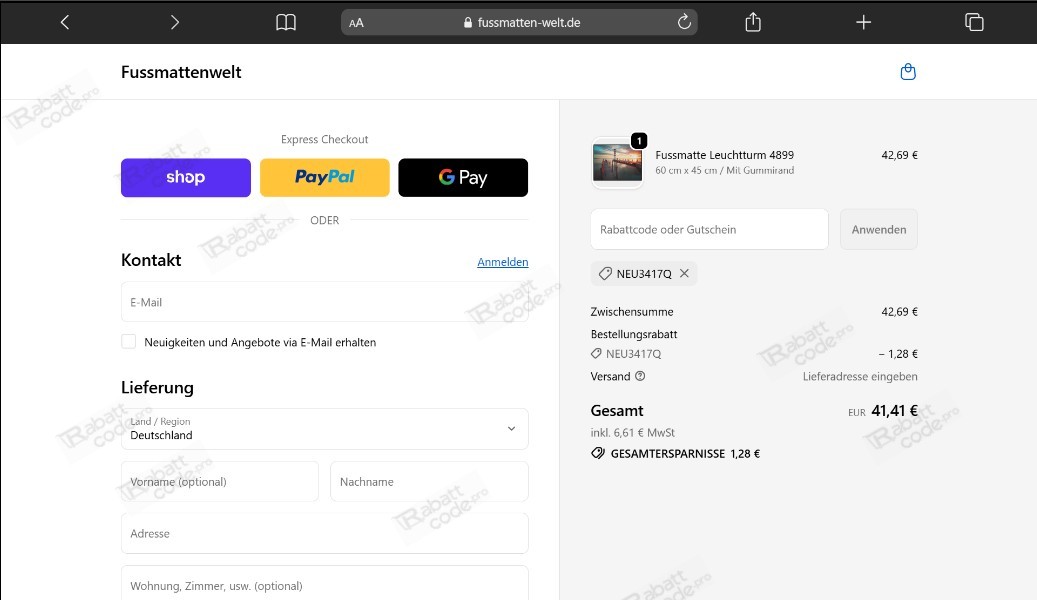Enable the Neuigkeiten und Angebote checkbox
1037x600 pixels.
pyautogui.click(x=128, y=341)
